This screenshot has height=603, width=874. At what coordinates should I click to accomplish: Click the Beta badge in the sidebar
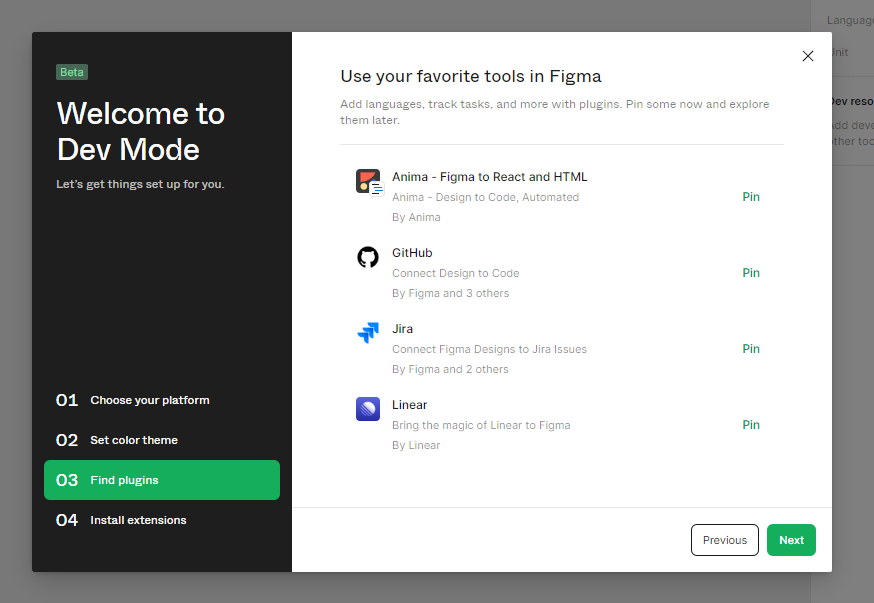[71, 71]
